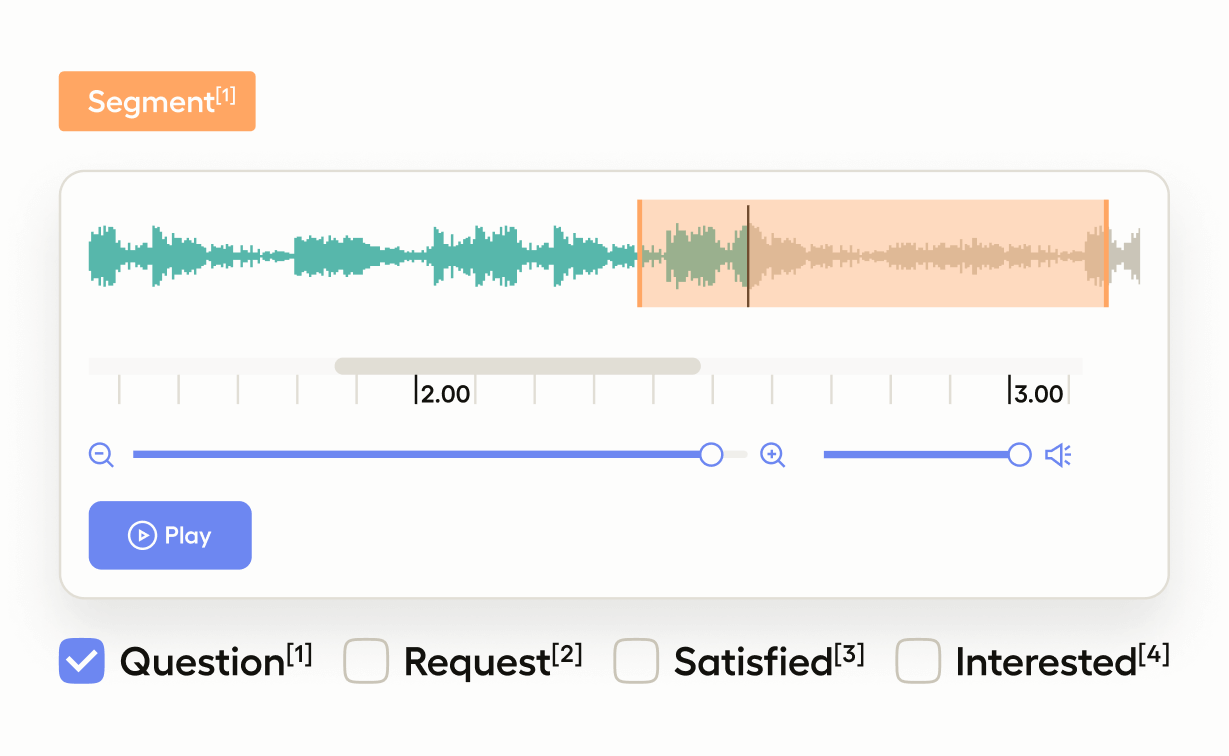Uncheck the Question checkbox
Image resolution: width=1229 pixels, height=756 pixels.
tap(82, 661)
